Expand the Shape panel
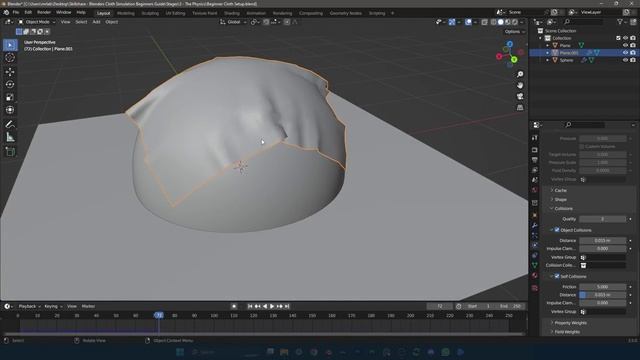Image resolution: width=640 pixels, height=360 pixels. 560,200
